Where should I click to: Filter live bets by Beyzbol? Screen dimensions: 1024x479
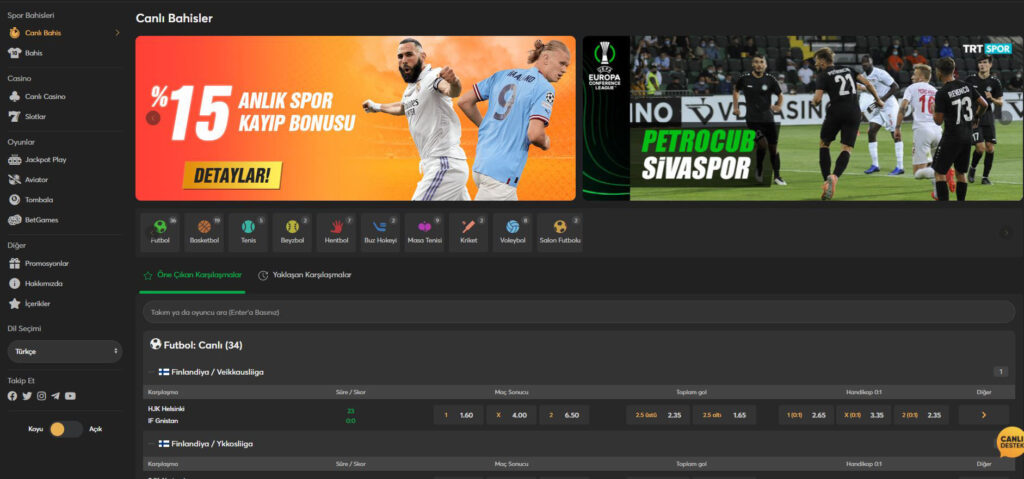pos(292,232)
